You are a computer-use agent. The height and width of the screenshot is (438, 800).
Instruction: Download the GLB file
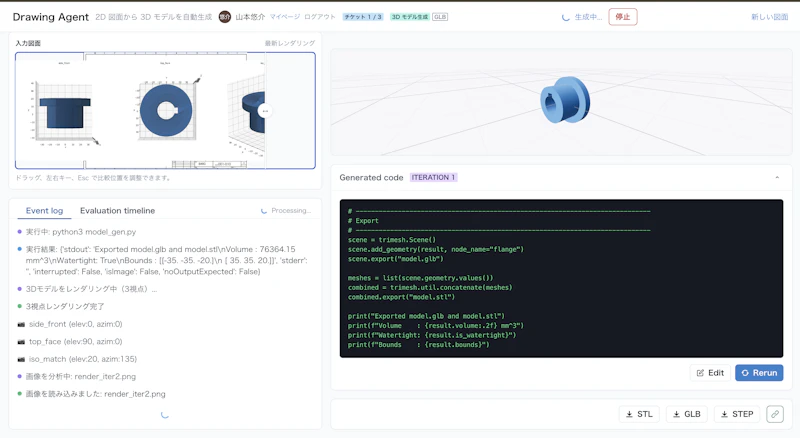click(687, 414)
